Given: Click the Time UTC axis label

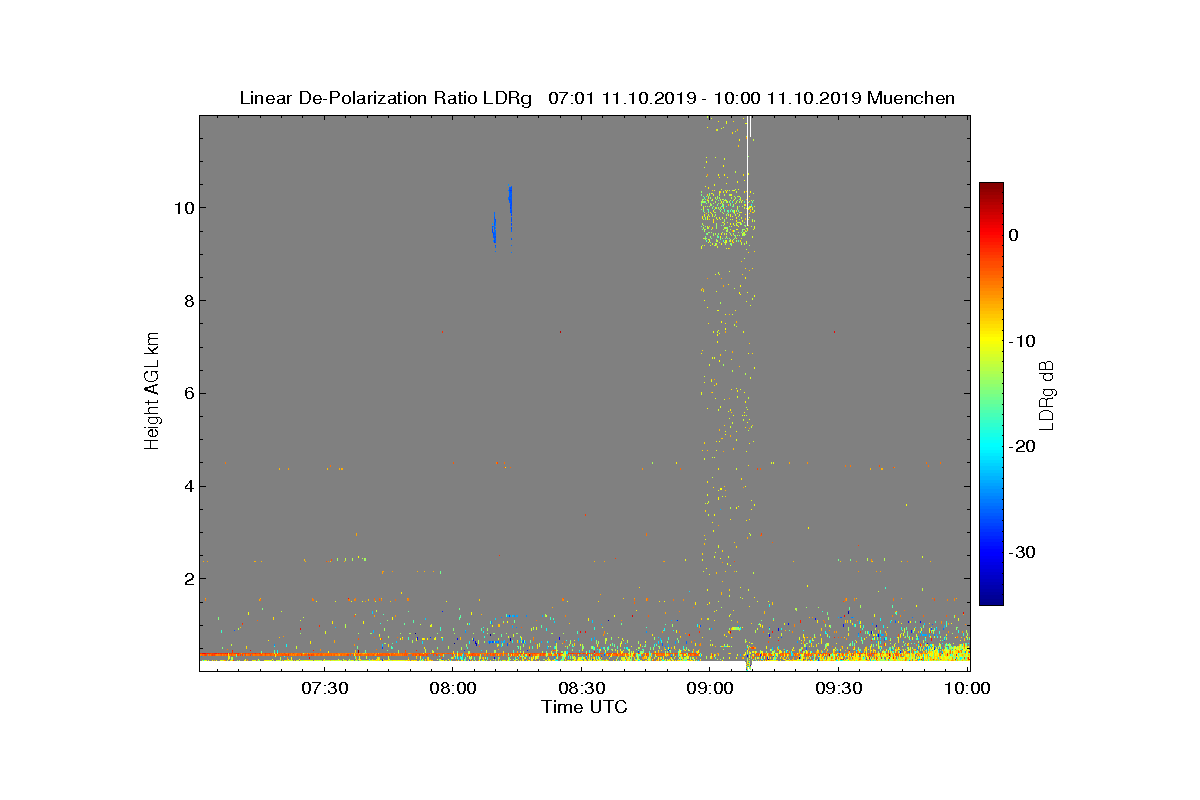Looking at the screenshot, I should 585,707.
